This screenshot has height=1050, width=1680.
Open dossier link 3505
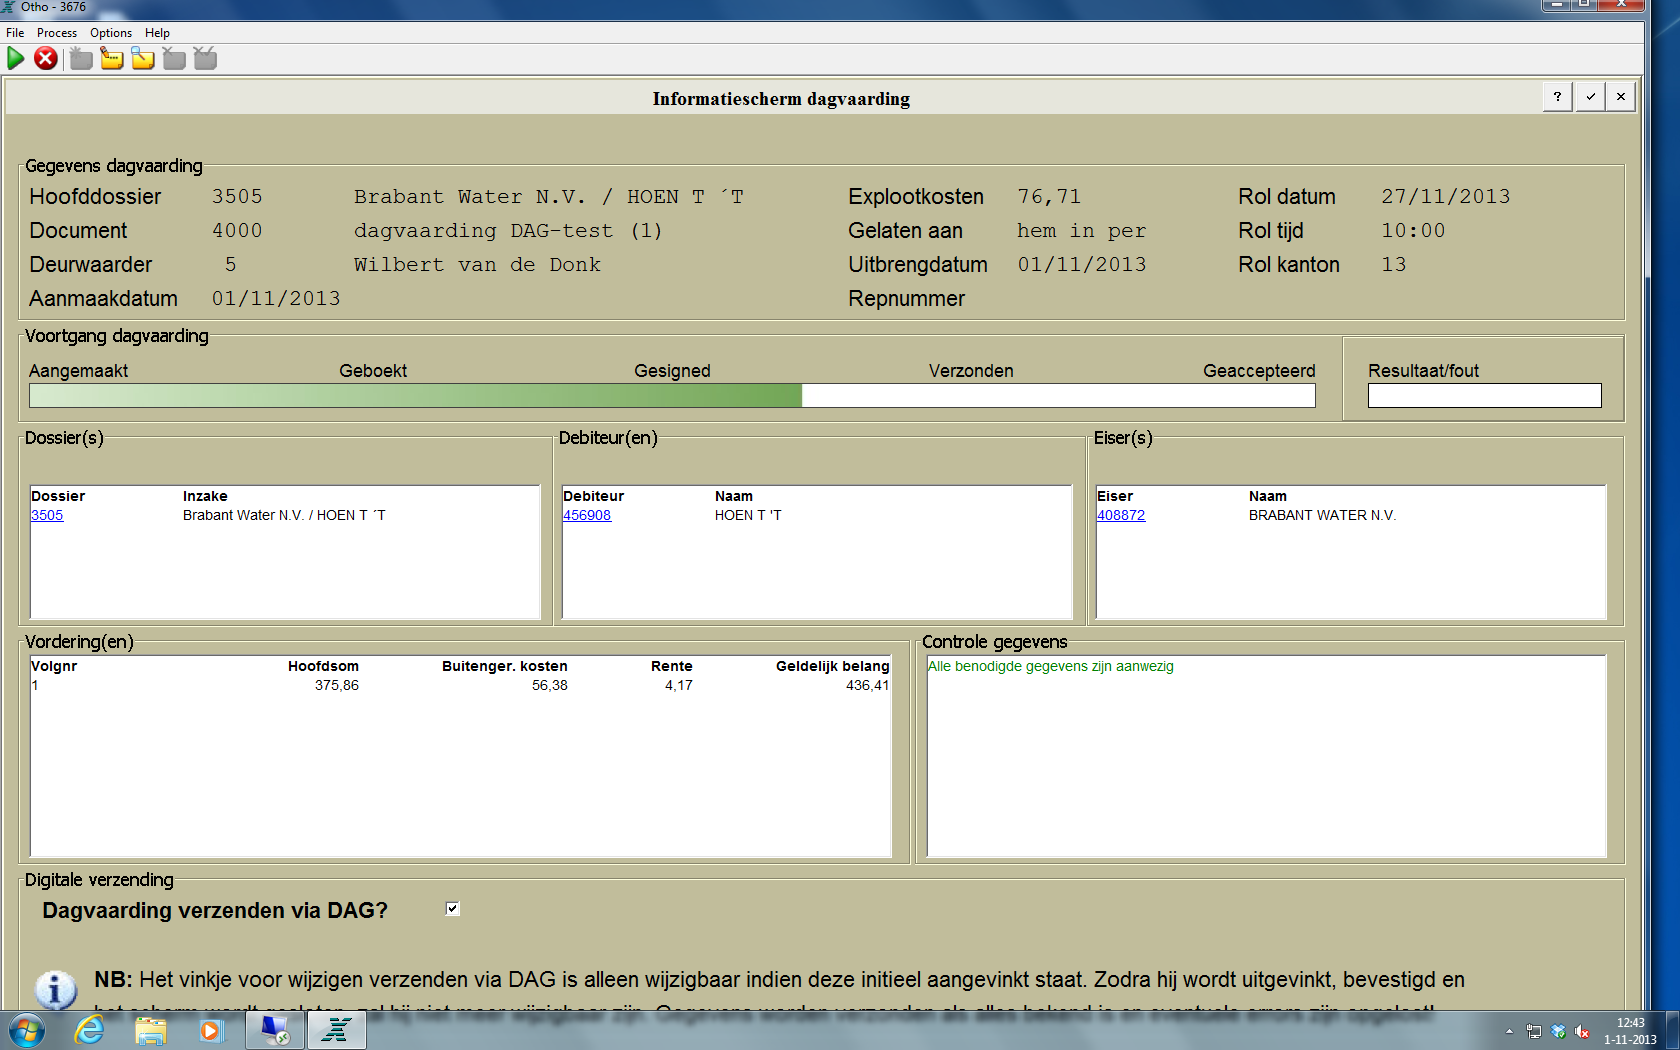click(47, 515)
